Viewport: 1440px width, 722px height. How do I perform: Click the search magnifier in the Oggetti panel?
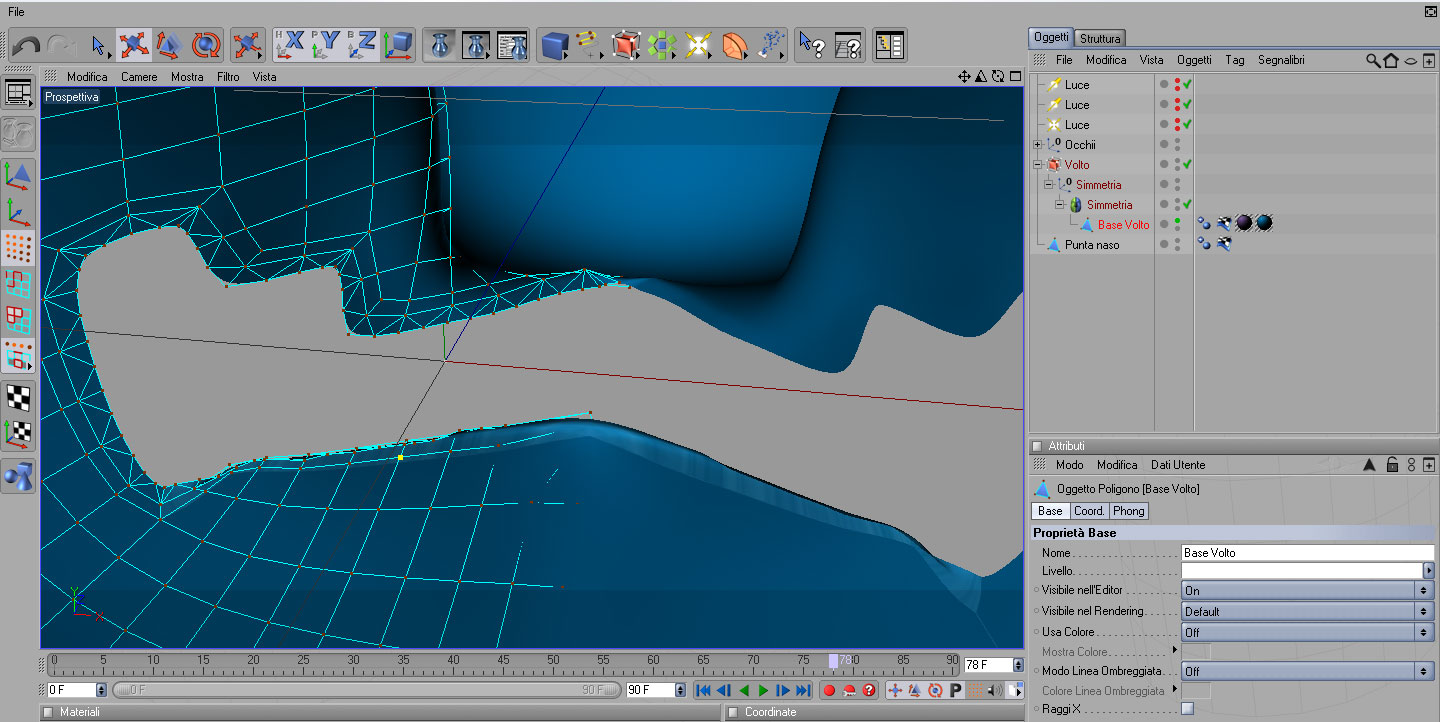[x=1373, y=61]
